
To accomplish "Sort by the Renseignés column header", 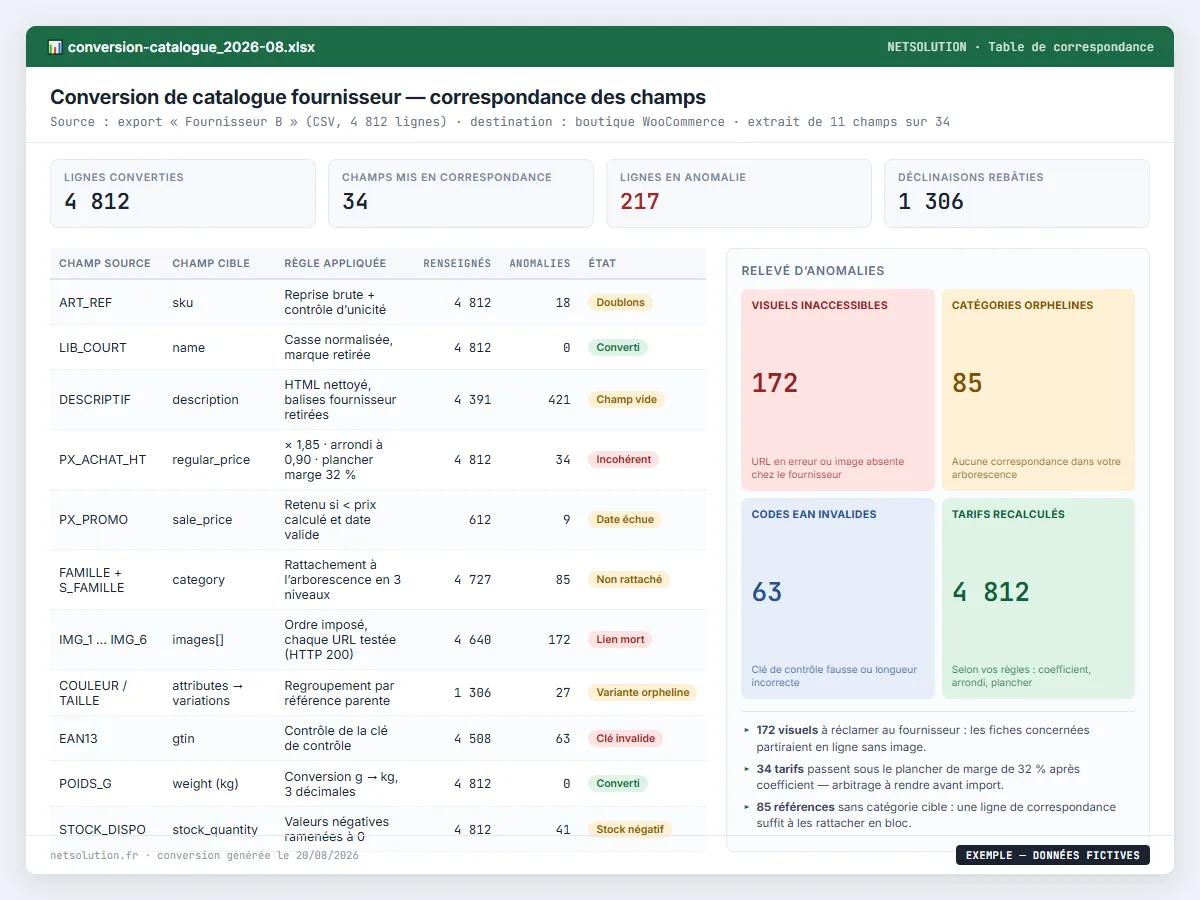I will 457,263.
